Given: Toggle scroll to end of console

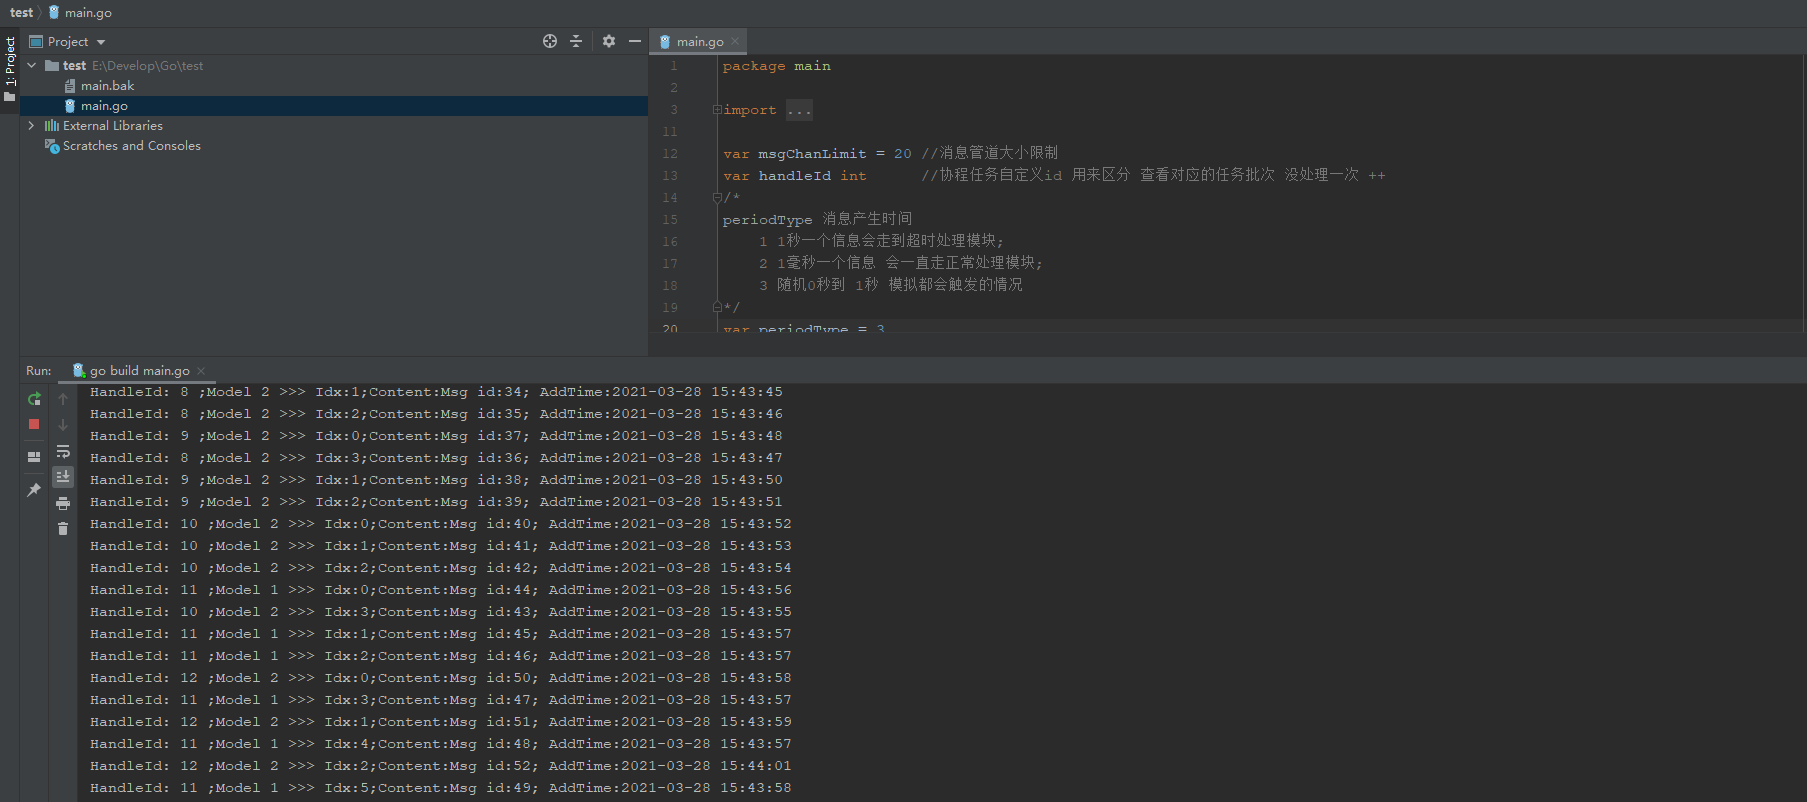Looking at the screenshot, I should 63,477.
